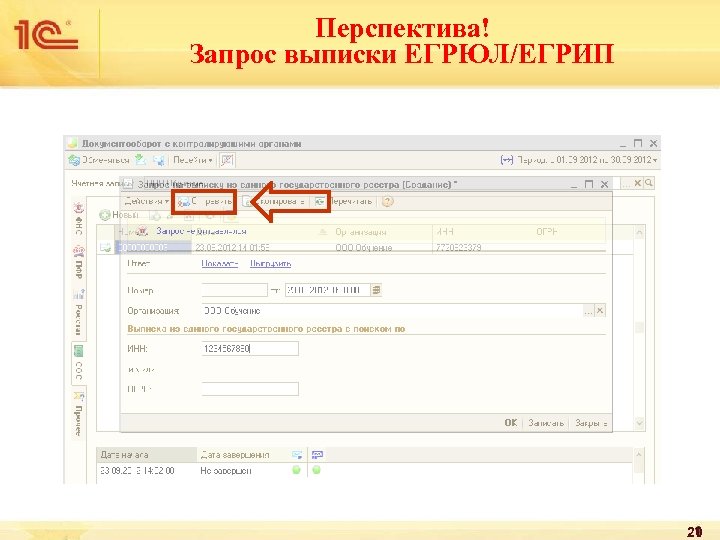Click the ИНН input field
This screenshot has width=720, height=540.
click(x=250, y=349)
